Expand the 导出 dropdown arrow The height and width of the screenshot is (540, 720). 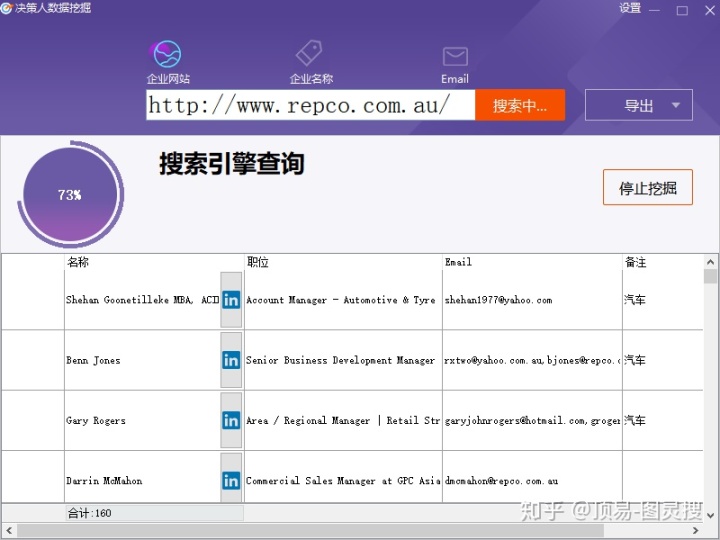(675, 105)
